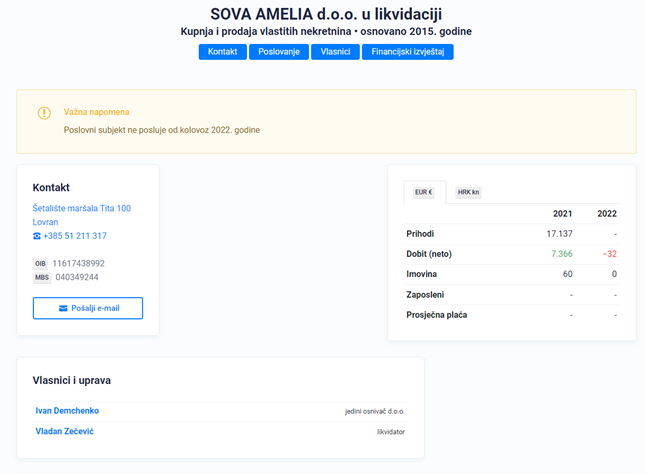Select the MBS number 040349244
646x474 pixels.
(77, 278)
